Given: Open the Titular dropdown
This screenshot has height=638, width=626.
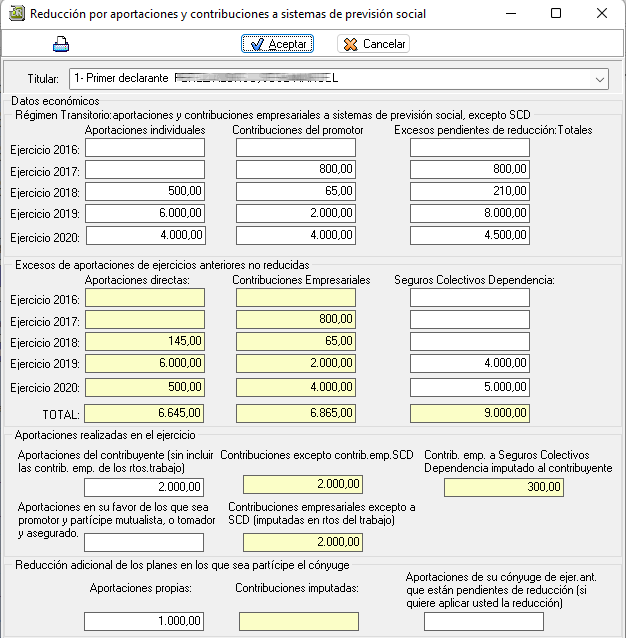Looking at the screenshot, I should point(600,79).
